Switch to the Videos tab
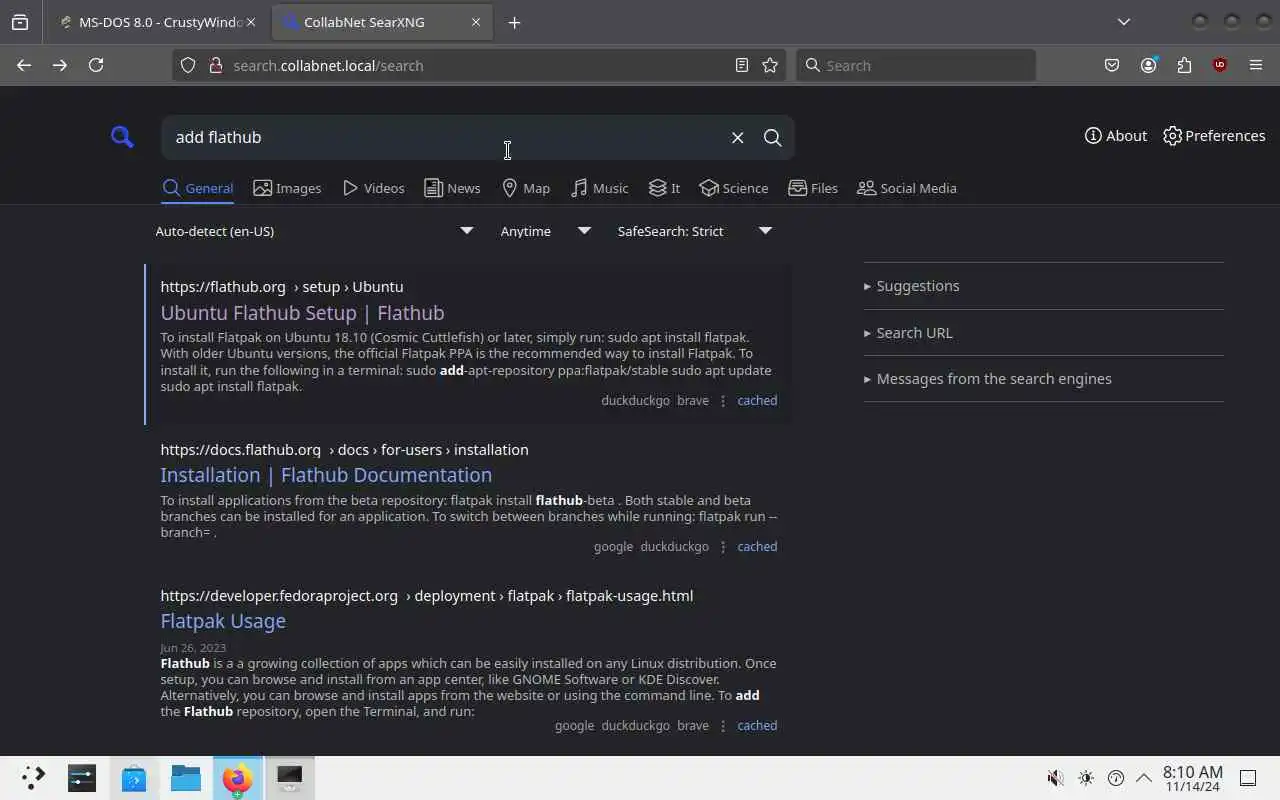This screenshot has width=1280, height=800. 373,188
